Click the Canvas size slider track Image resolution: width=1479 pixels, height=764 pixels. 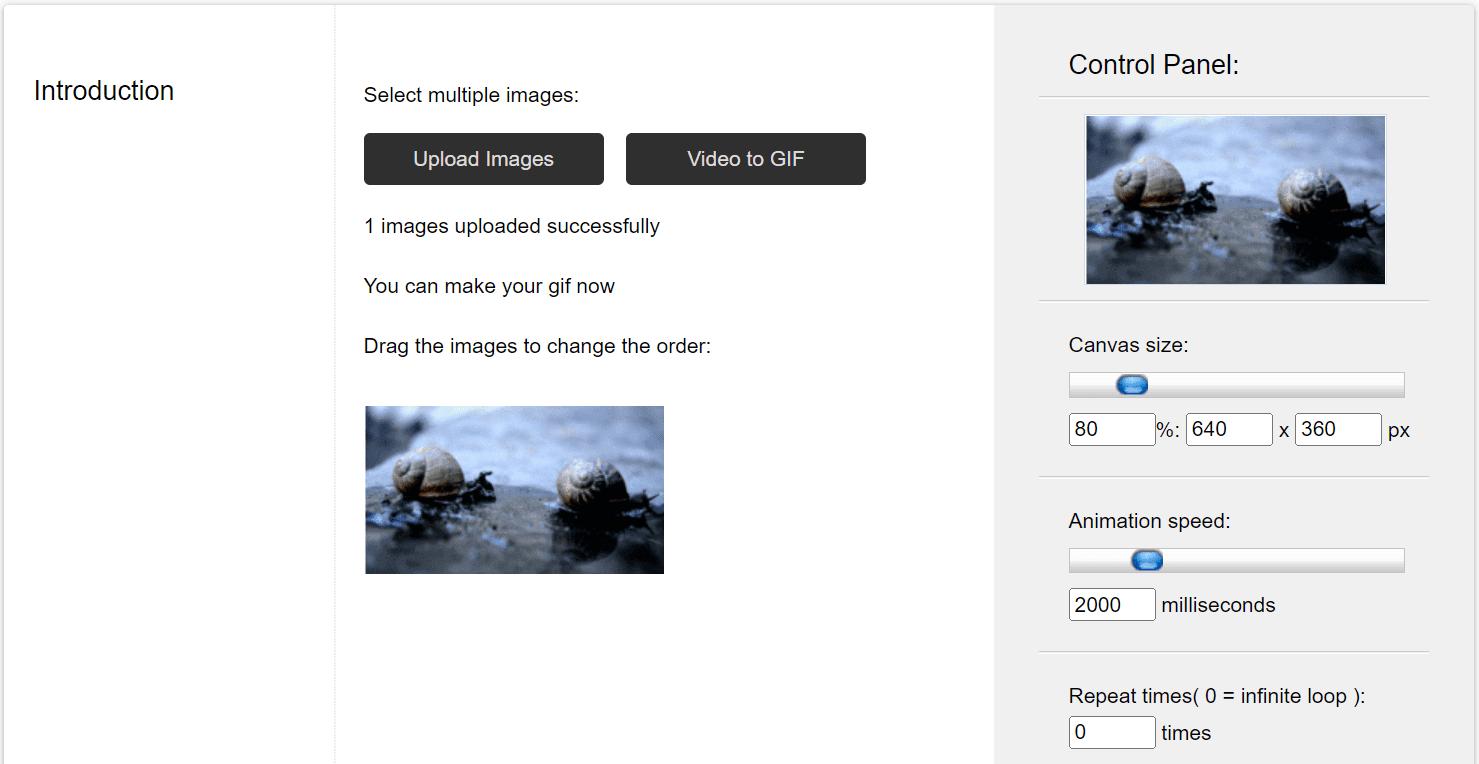1237,385
